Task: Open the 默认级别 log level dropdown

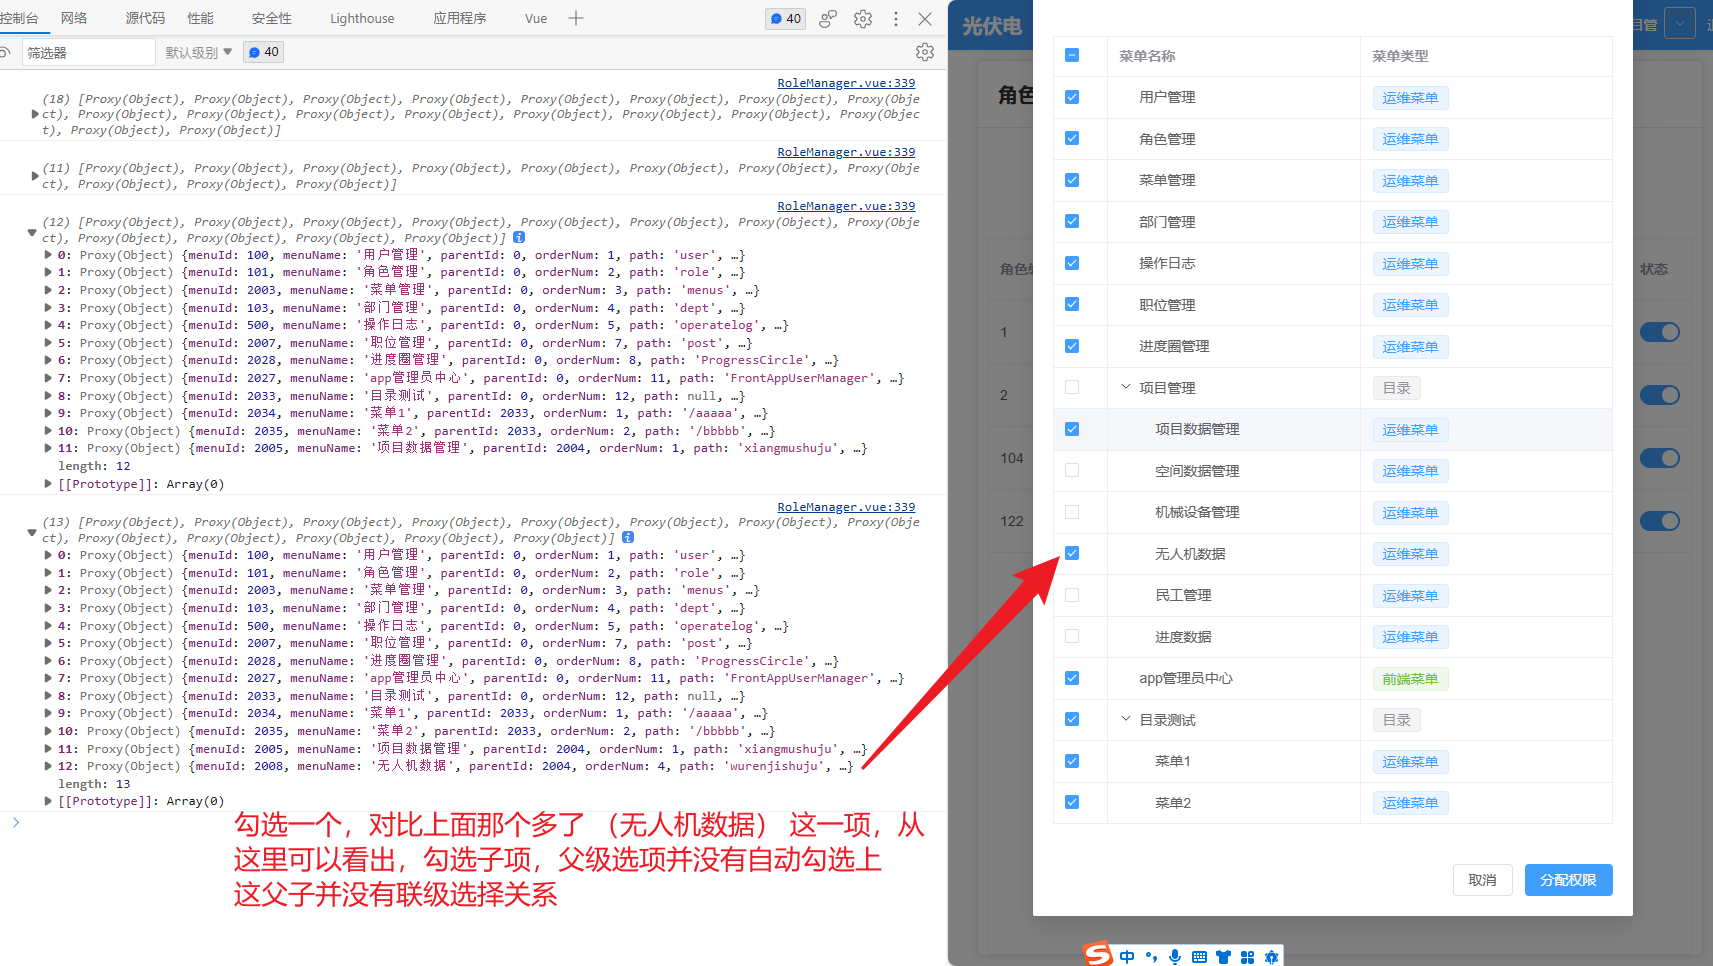Action: click(x=199, y=52)
